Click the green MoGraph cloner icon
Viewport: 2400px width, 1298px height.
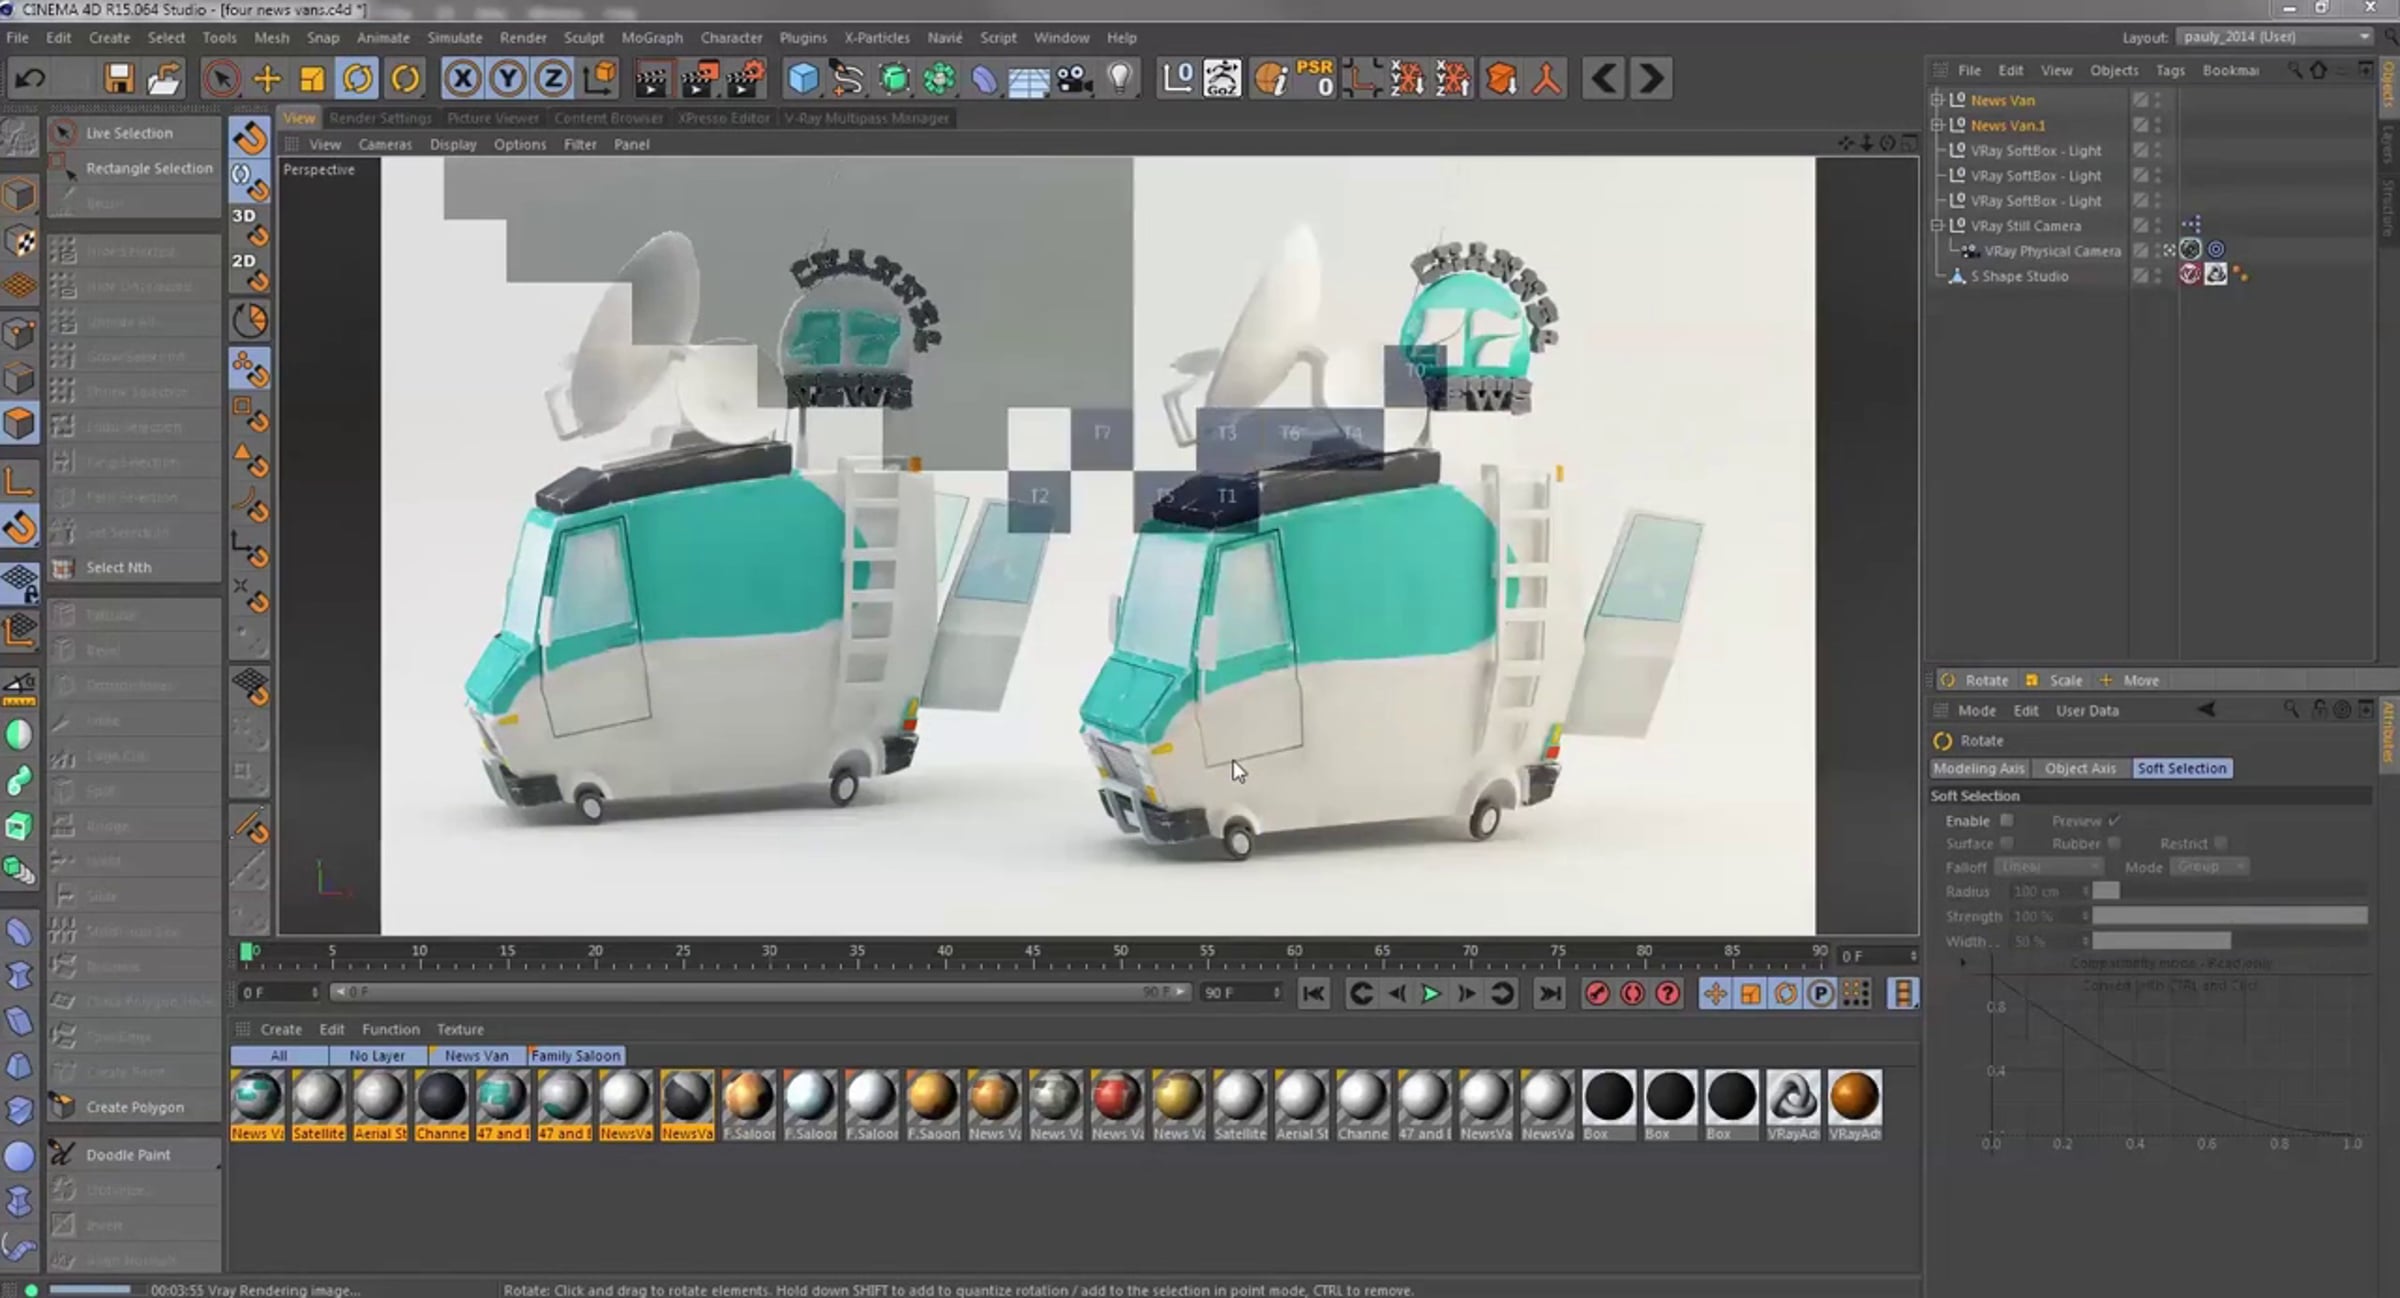click(x=939, y=78)
